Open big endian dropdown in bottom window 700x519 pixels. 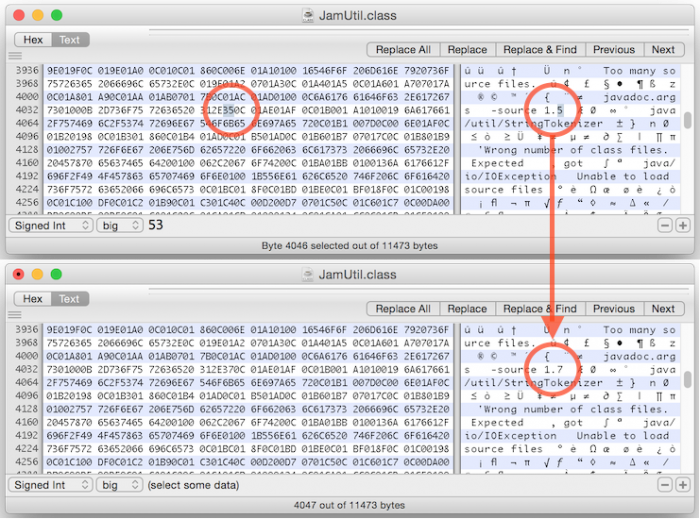click(120, 485)
